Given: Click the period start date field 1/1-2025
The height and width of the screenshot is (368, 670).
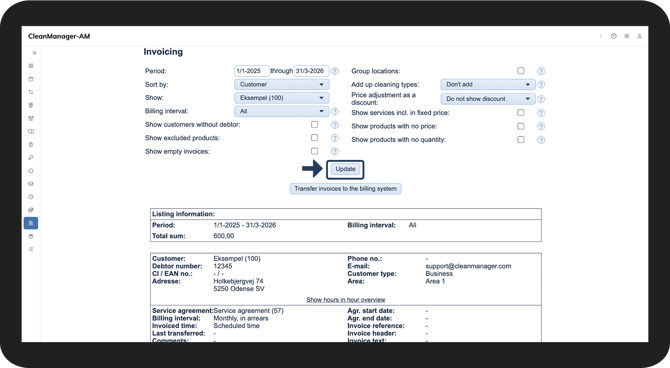Looking at the screenshot, I should click(252, 71).
